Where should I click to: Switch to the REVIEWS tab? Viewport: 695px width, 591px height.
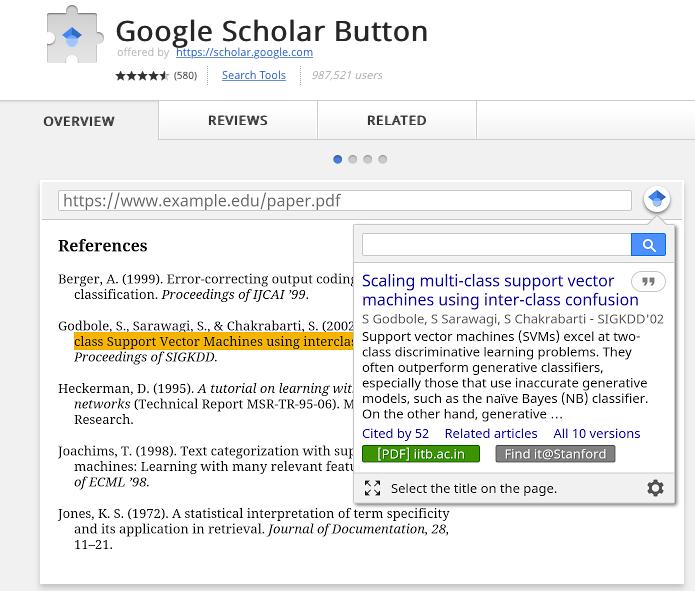[238, 120]
